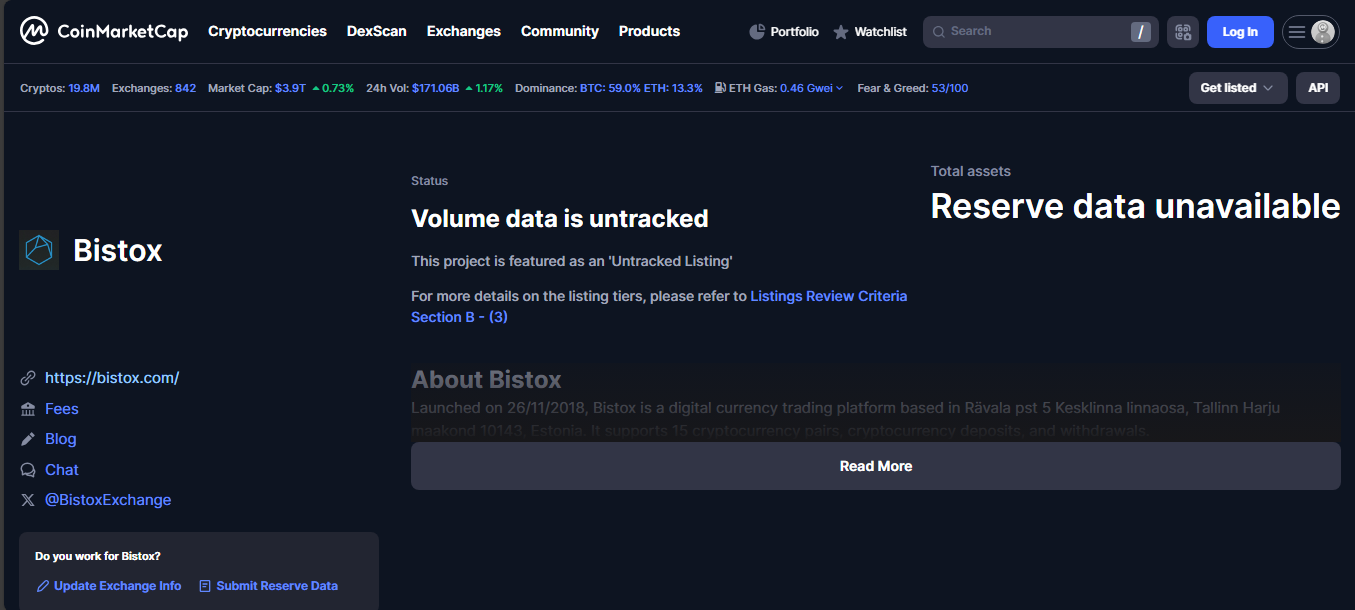Click the Search input field
Viewport: 1355px width, 610px height.
pyautogui.click(x=1030, y=32)
